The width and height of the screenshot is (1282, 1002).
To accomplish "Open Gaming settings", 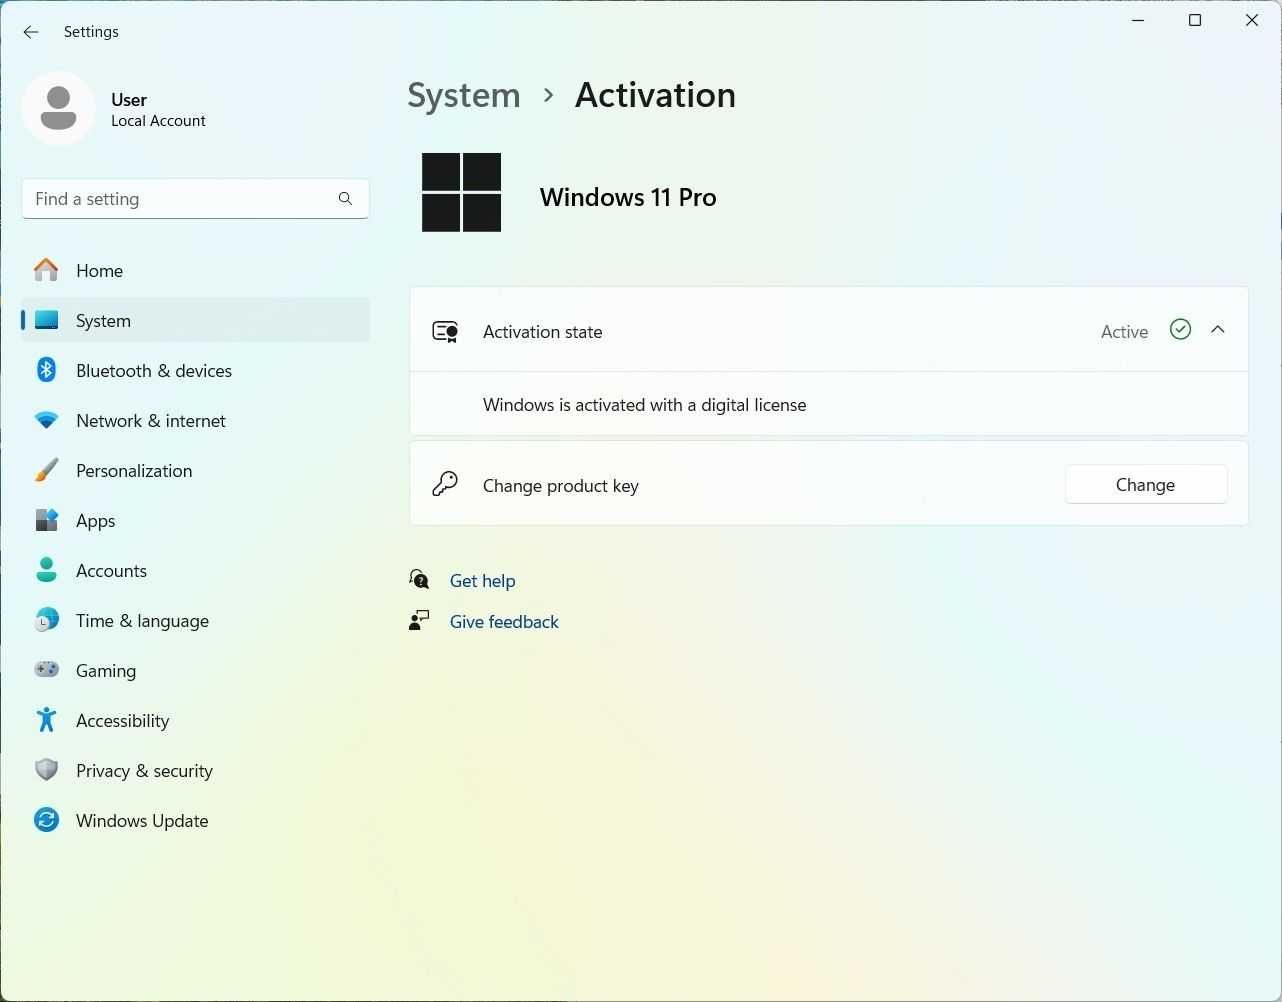I will point(196,670).
